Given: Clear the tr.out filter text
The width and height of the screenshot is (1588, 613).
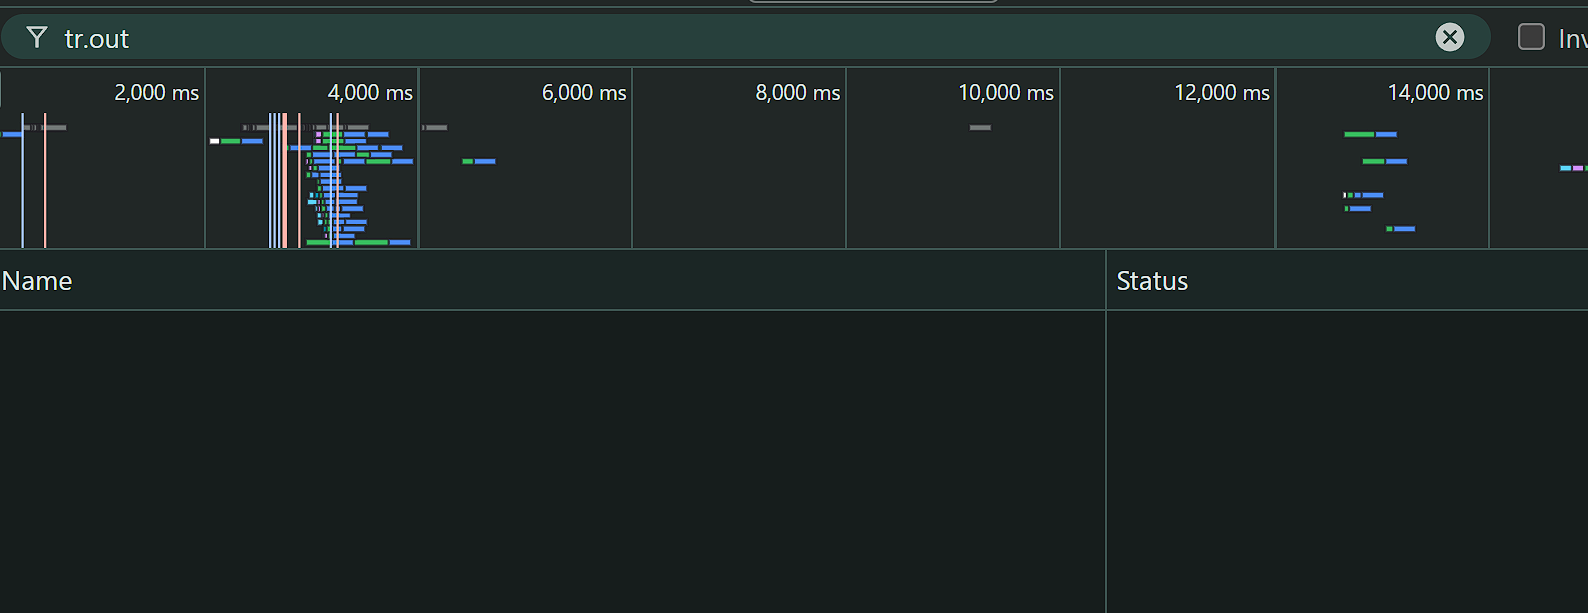Looking at the screenshot, I should point(1449,38).
